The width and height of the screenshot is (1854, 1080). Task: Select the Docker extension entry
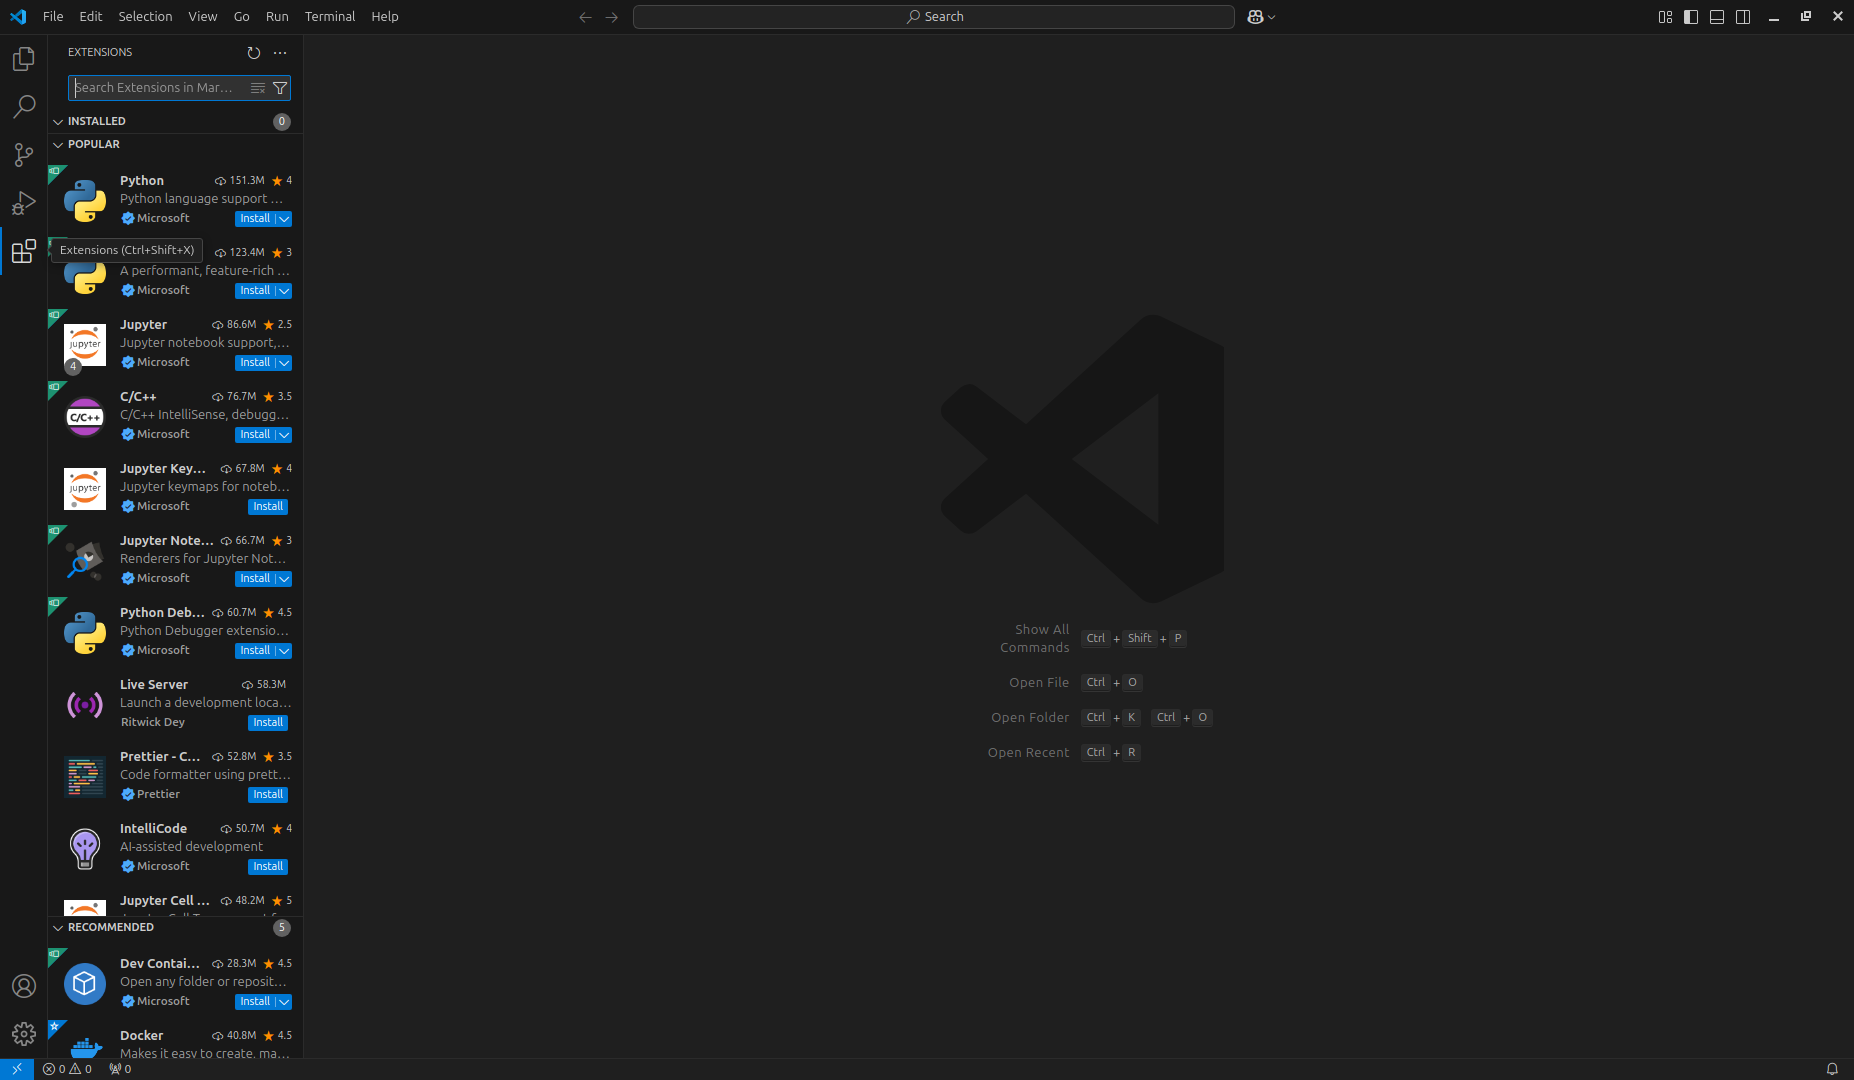175,1040
